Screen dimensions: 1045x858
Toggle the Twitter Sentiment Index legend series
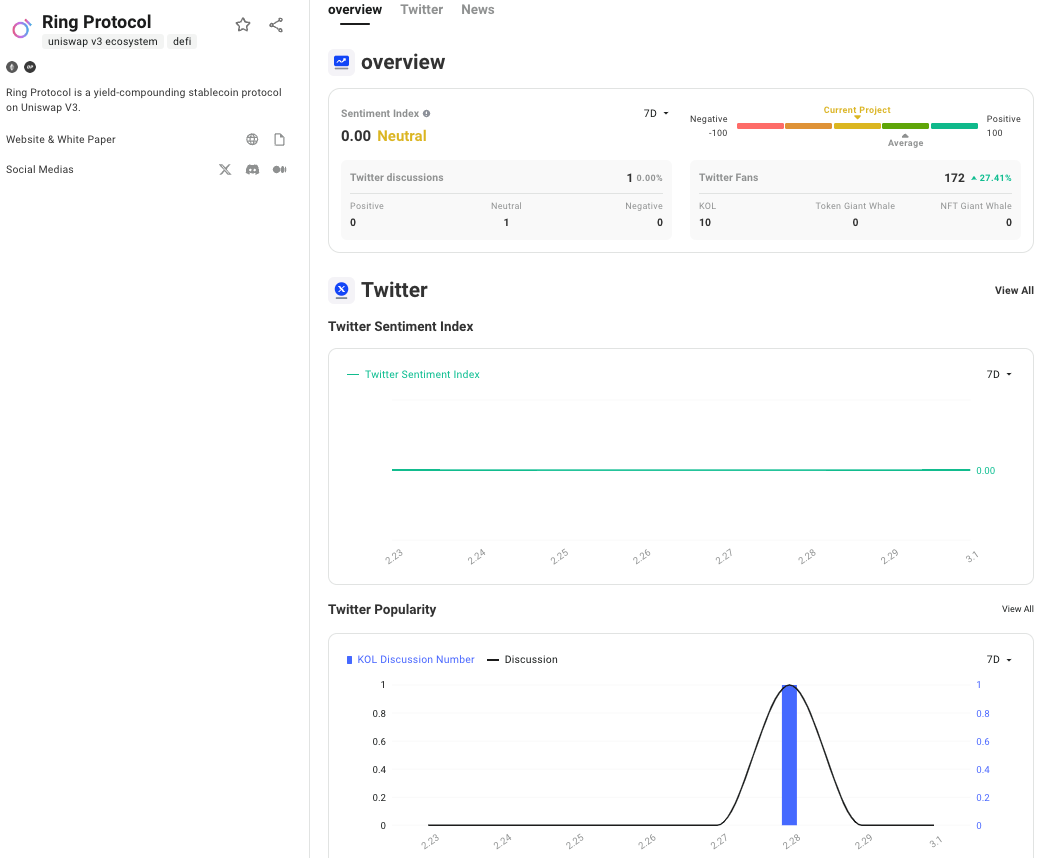click(413, 375)
